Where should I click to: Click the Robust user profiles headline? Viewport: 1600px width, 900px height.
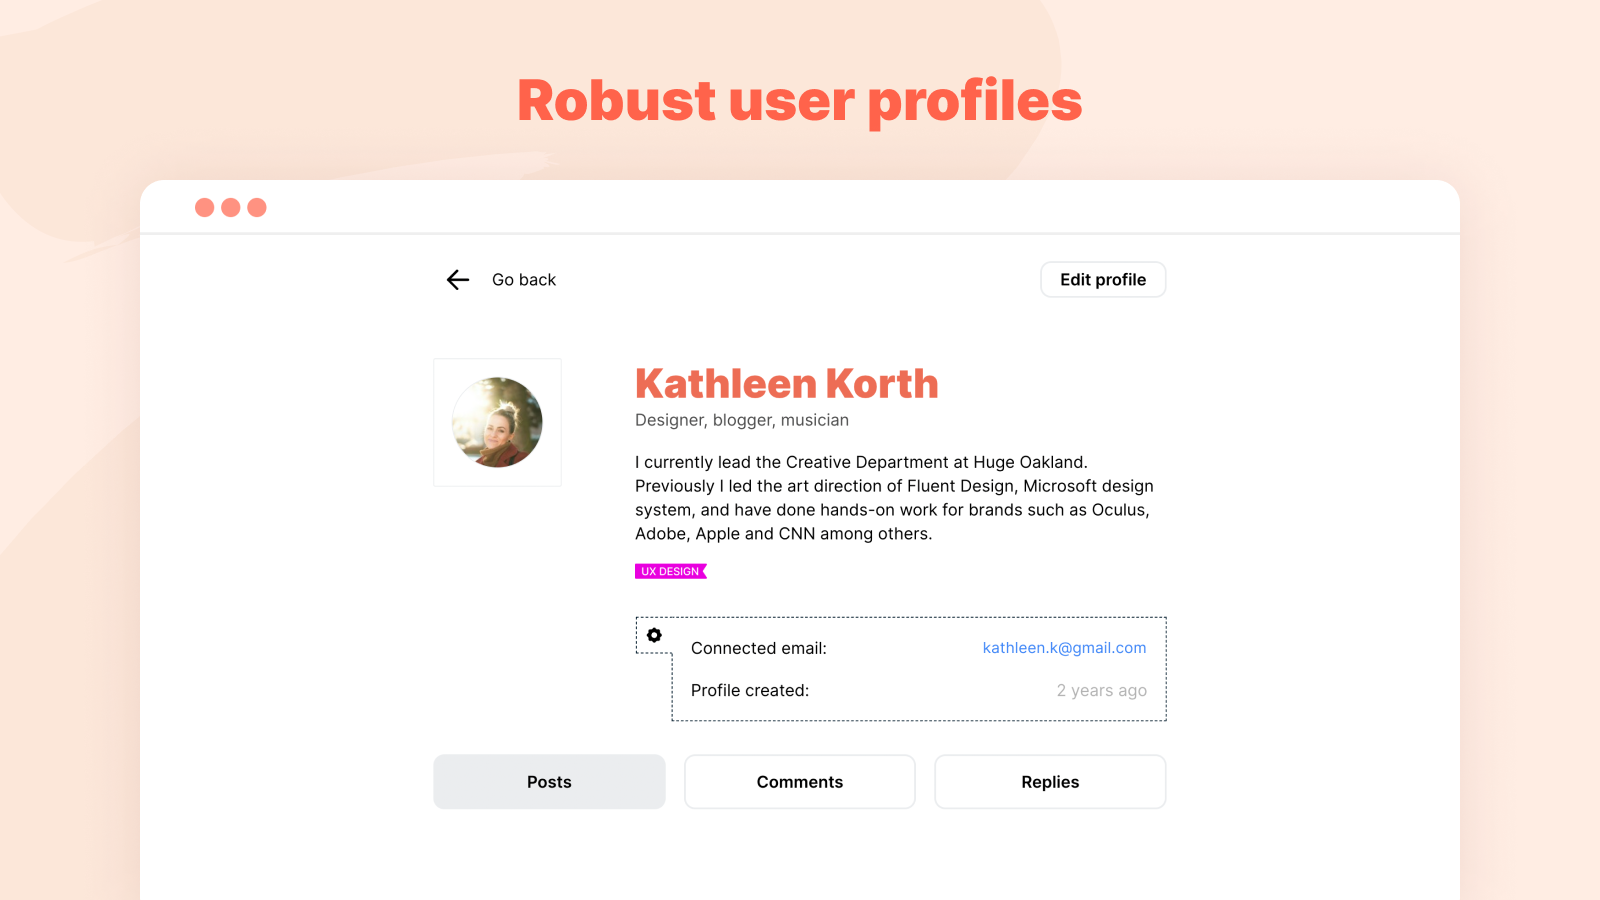tap(800, 101)
